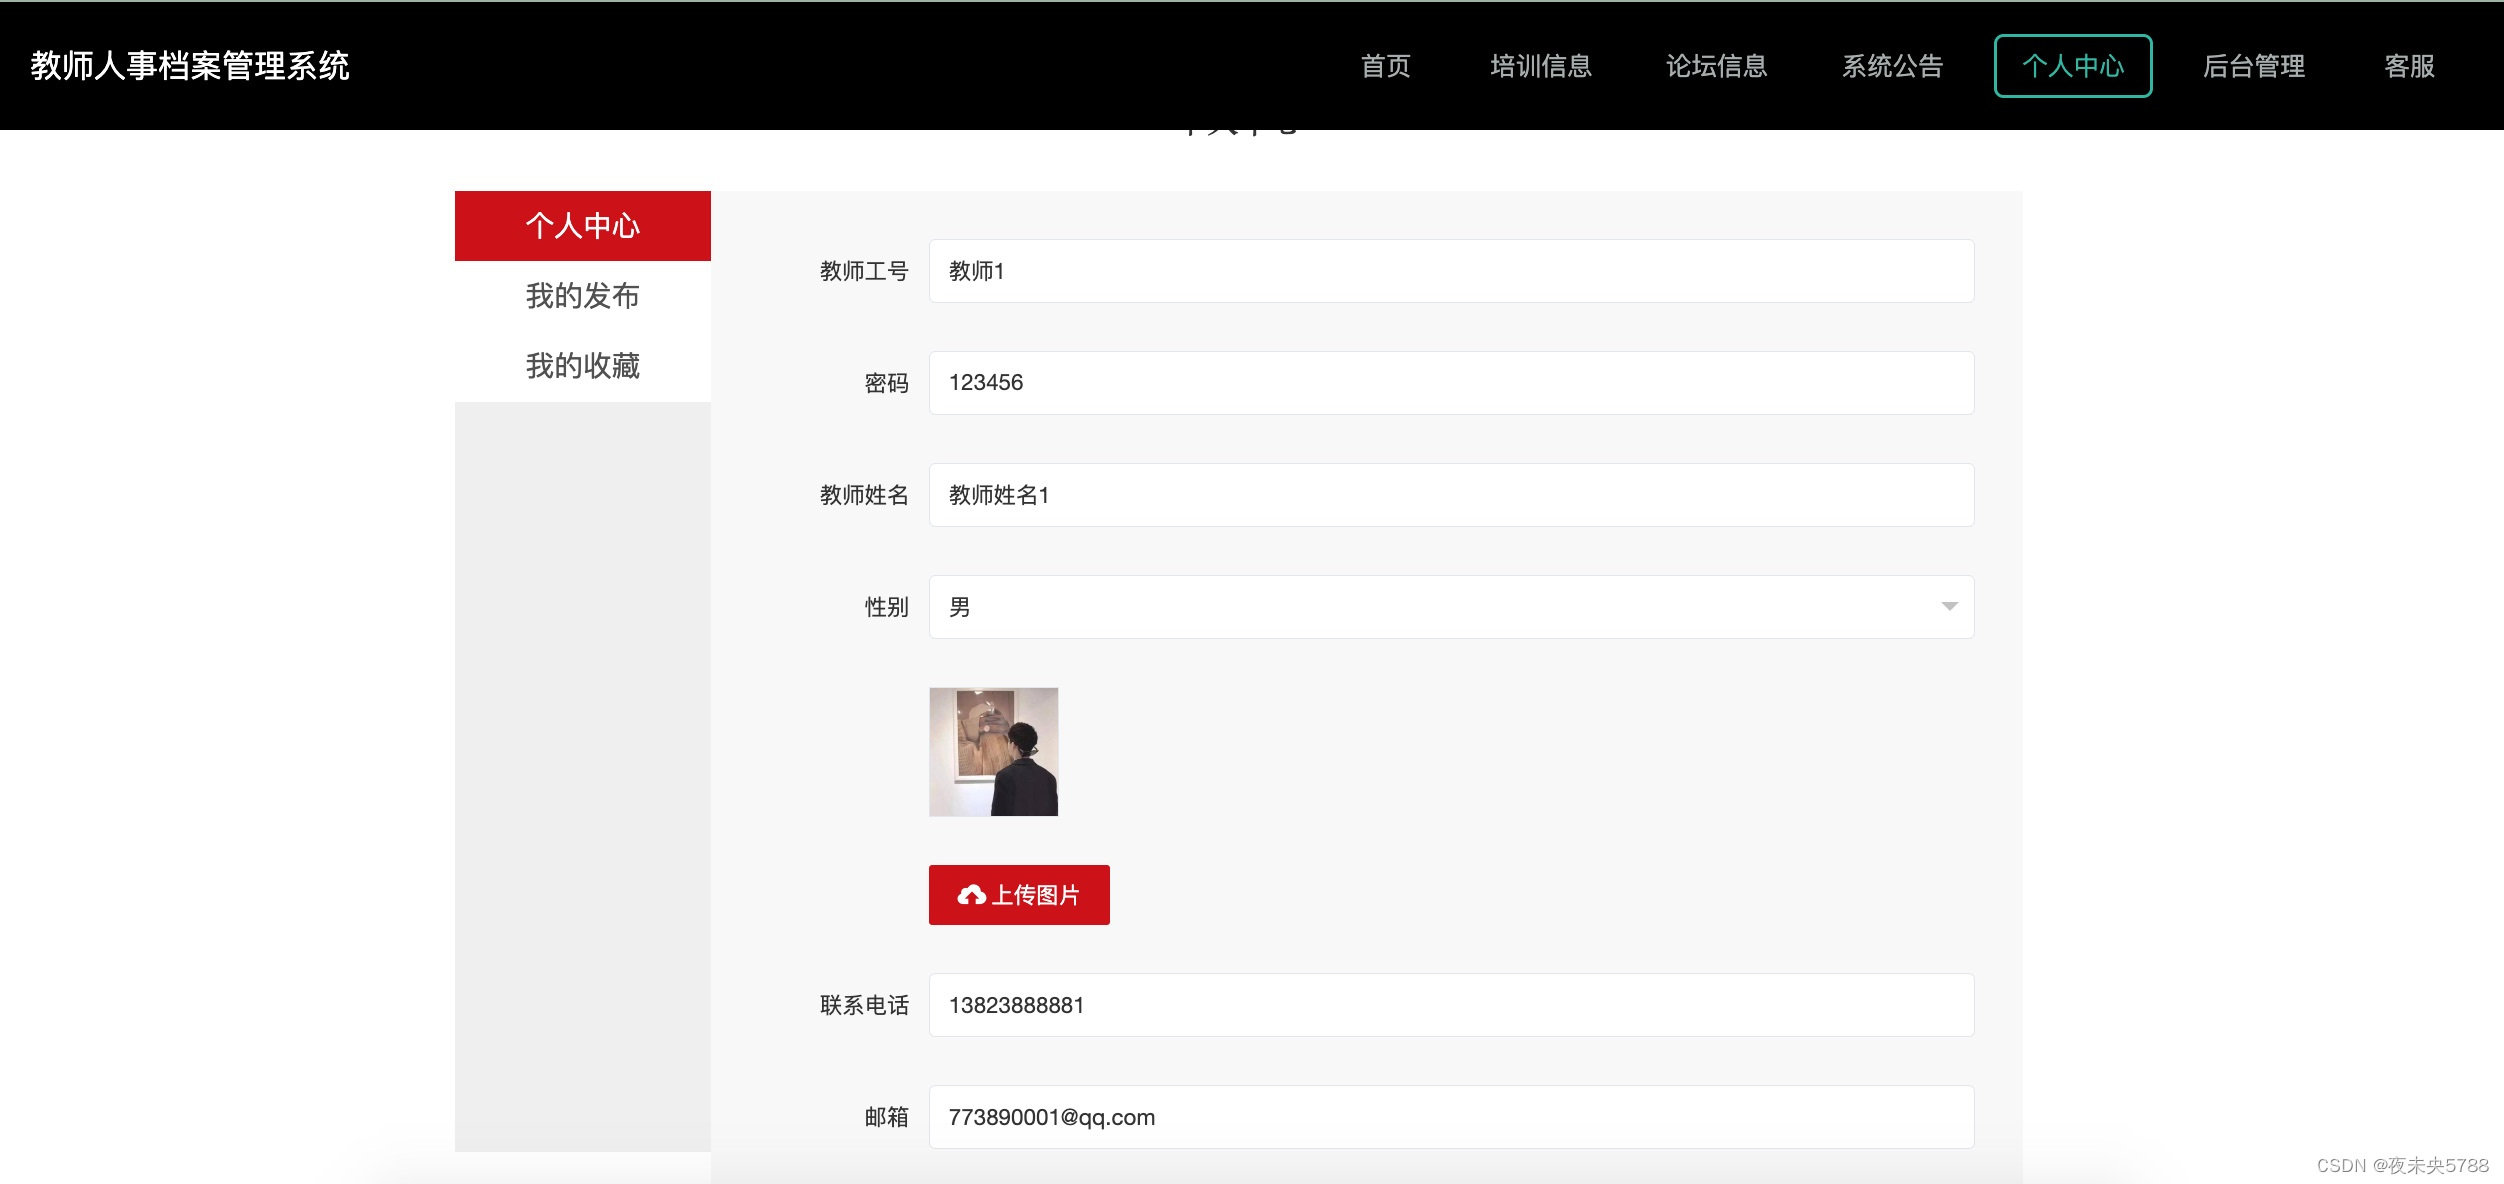Focus the 邮箱 field

click(x=1450, y=1117)
